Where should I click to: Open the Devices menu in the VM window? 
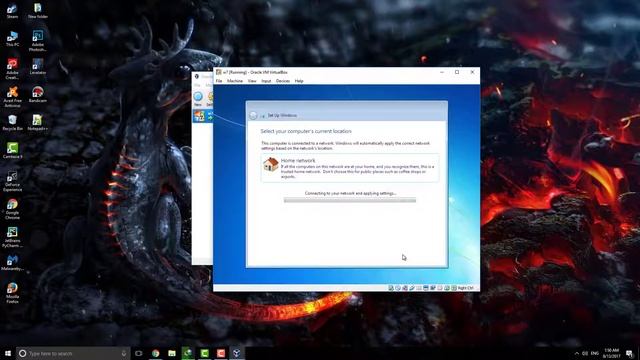tap(283, 81)
